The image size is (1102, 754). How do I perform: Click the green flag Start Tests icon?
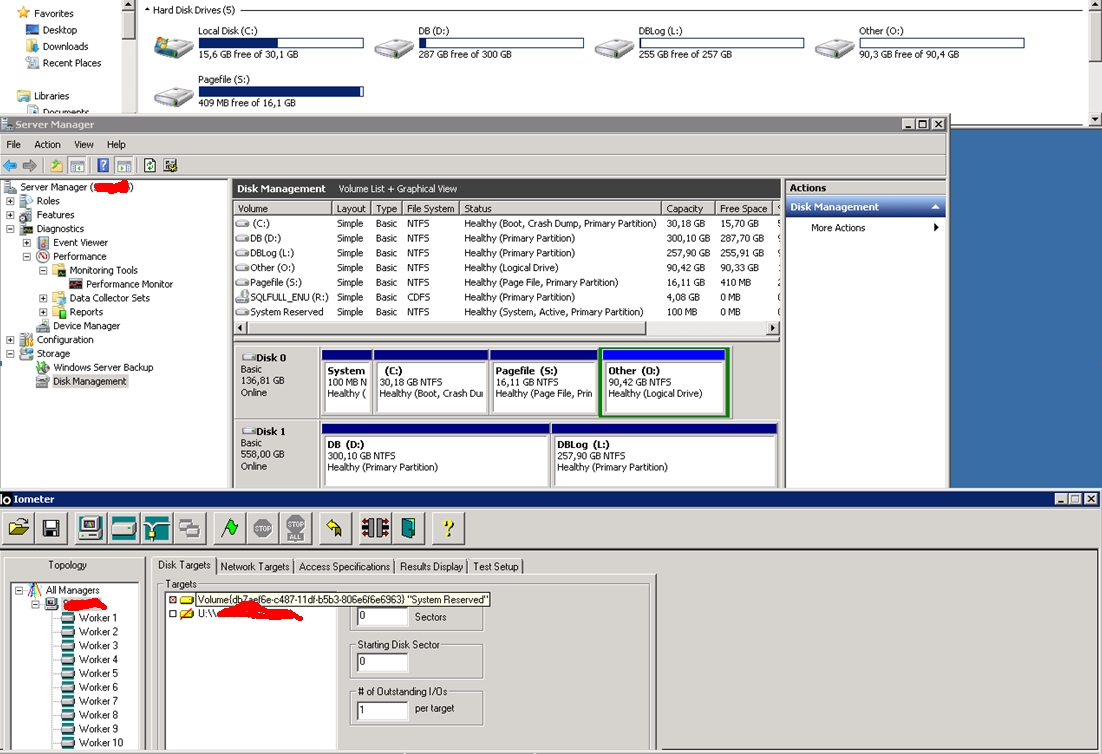(x=231, y=527)
